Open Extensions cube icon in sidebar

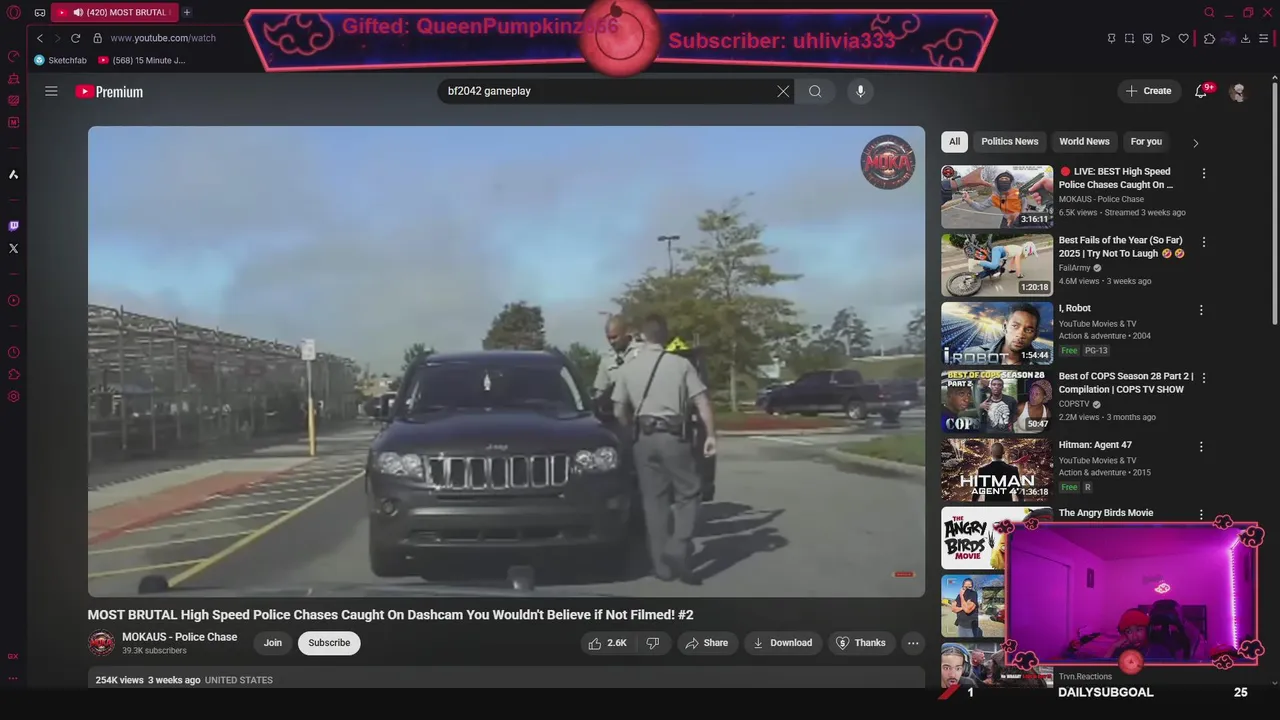click(x=13, y=374)
